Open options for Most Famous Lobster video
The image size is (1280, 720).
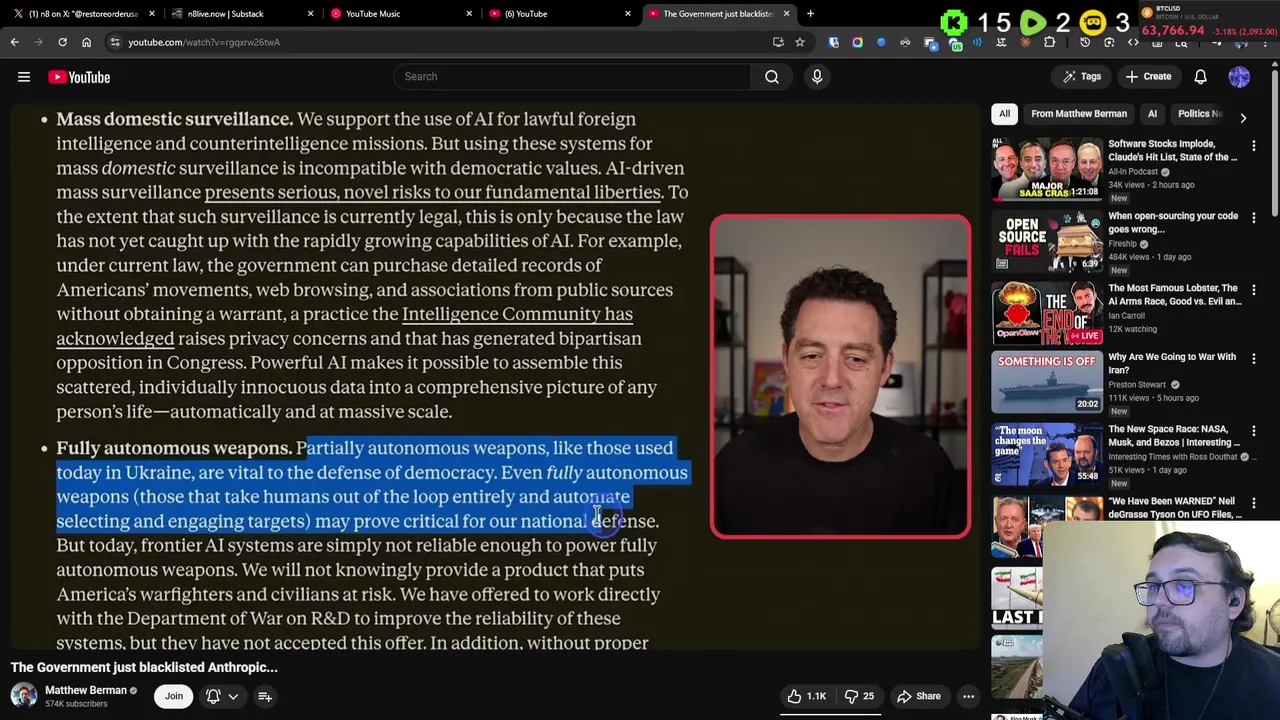(1253, 290)
